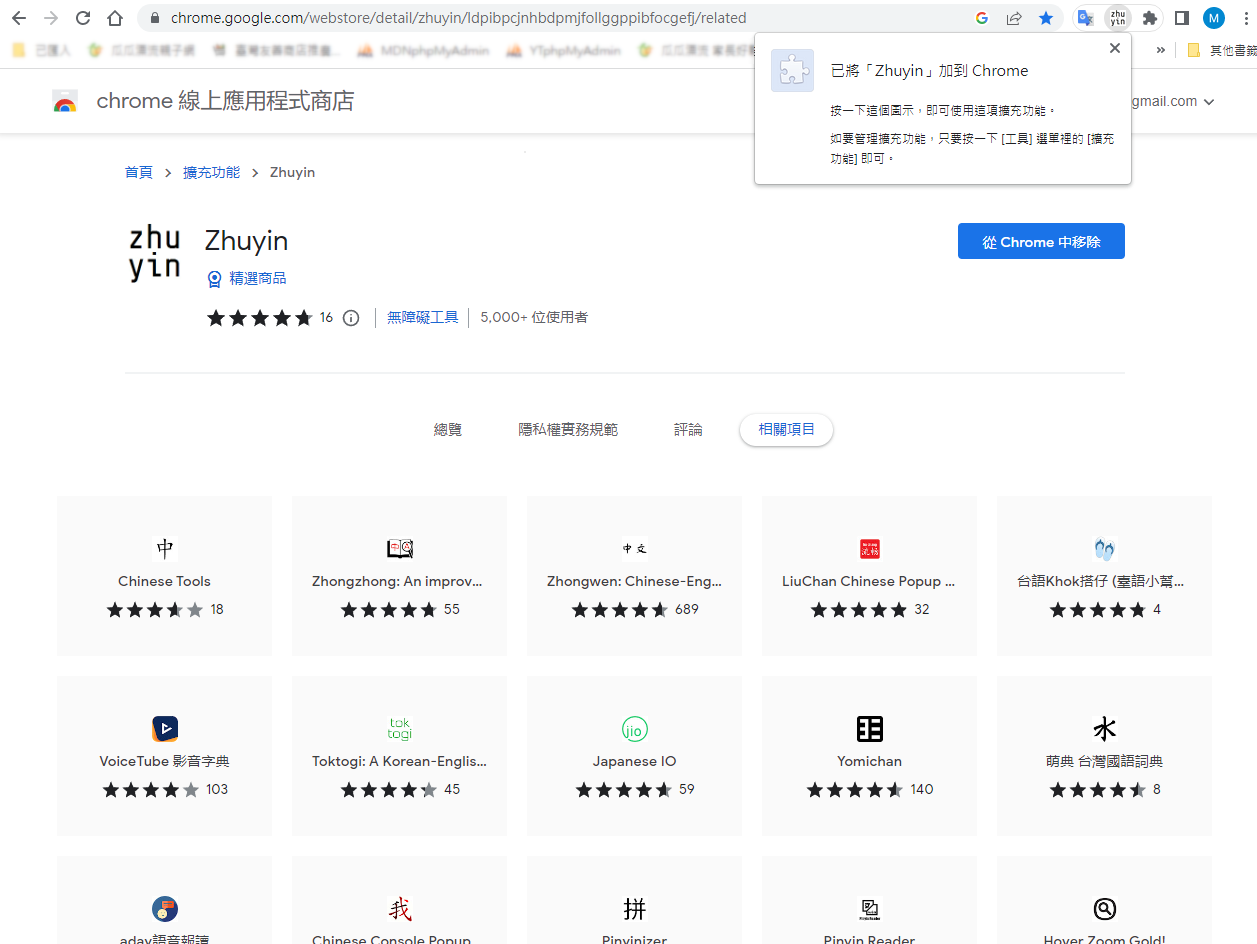Show hidden bookmarks overflow chevron
1257x944 pixels.
click(x=1161, y=50)
